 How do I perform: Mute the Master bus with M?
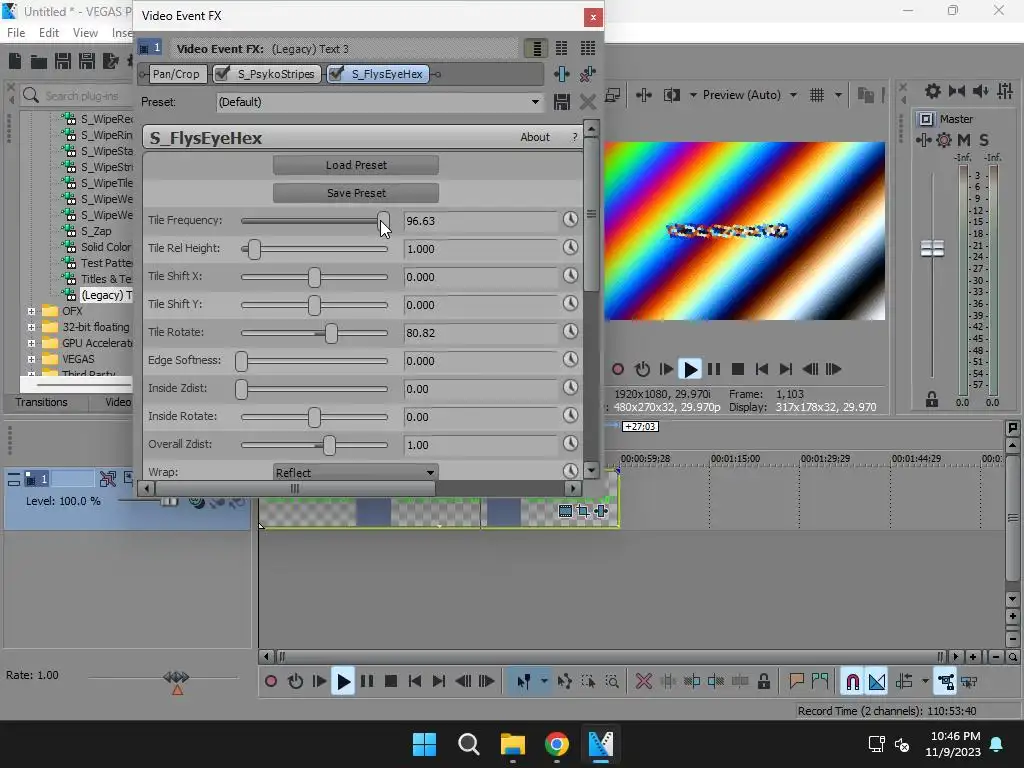point(963,140)
